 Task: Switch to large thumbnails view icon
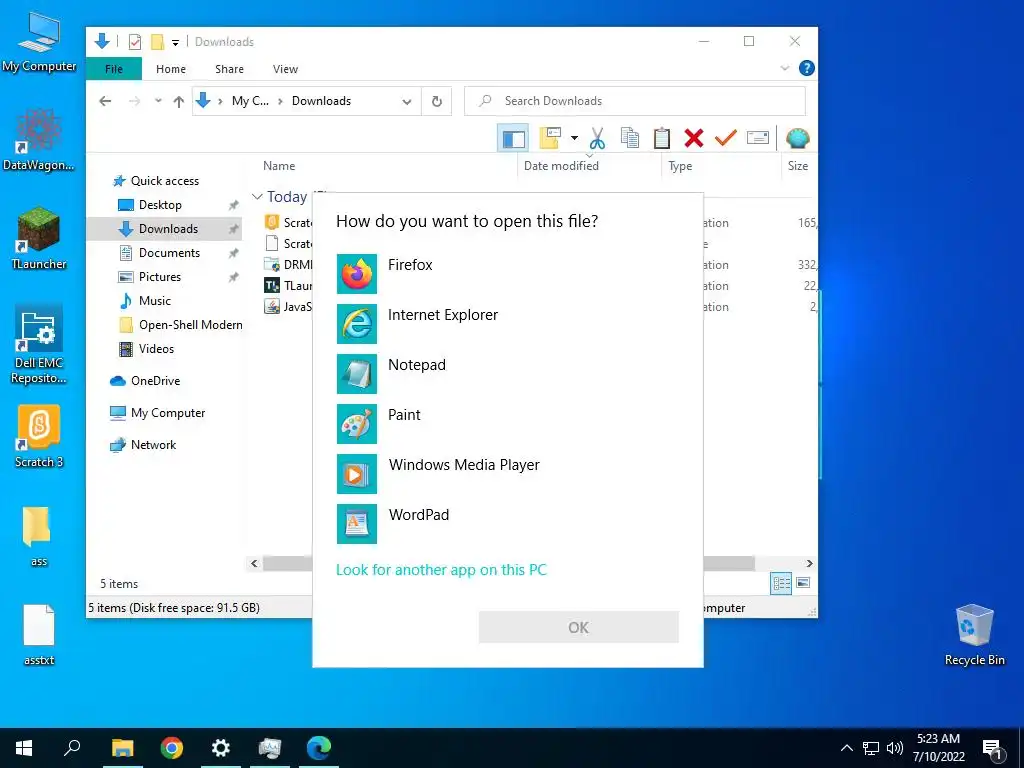coord(803,583)
